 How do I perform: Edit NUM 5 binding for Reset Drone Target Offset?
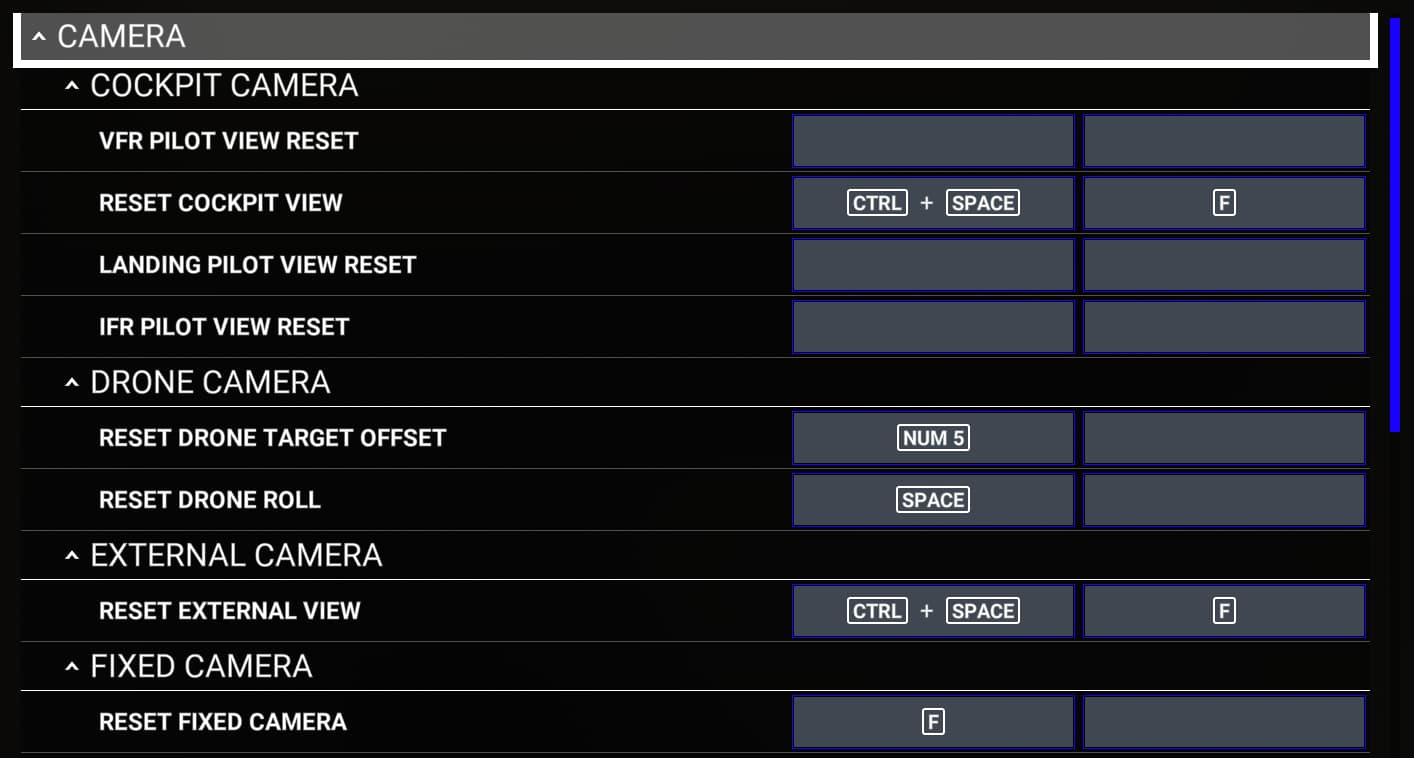point(933,438)
